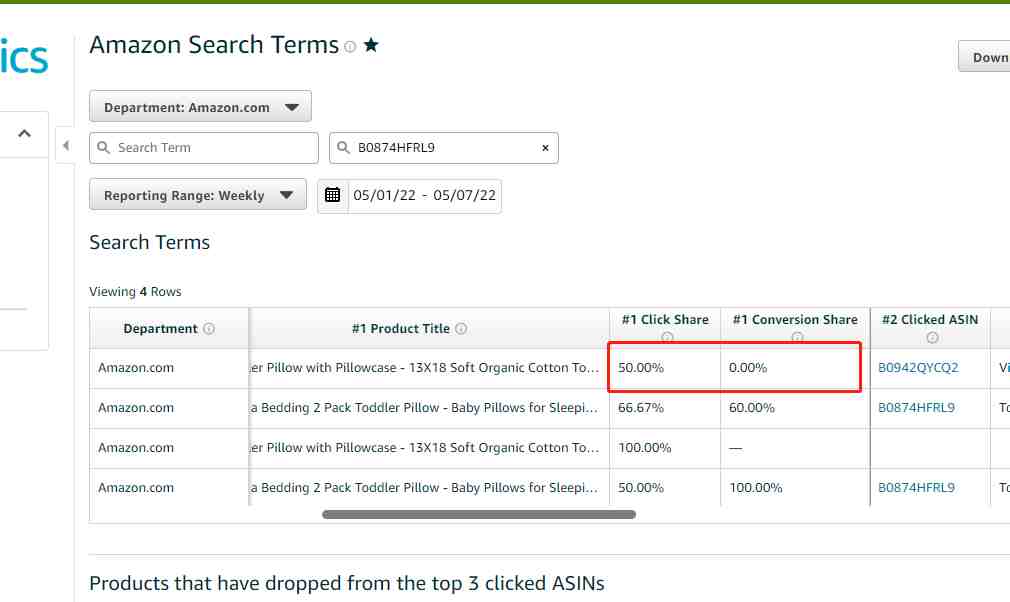This screenshot has width=1010, height=602.
Task: Sort by the #1 Conversion Share column header
Action: 796,320
